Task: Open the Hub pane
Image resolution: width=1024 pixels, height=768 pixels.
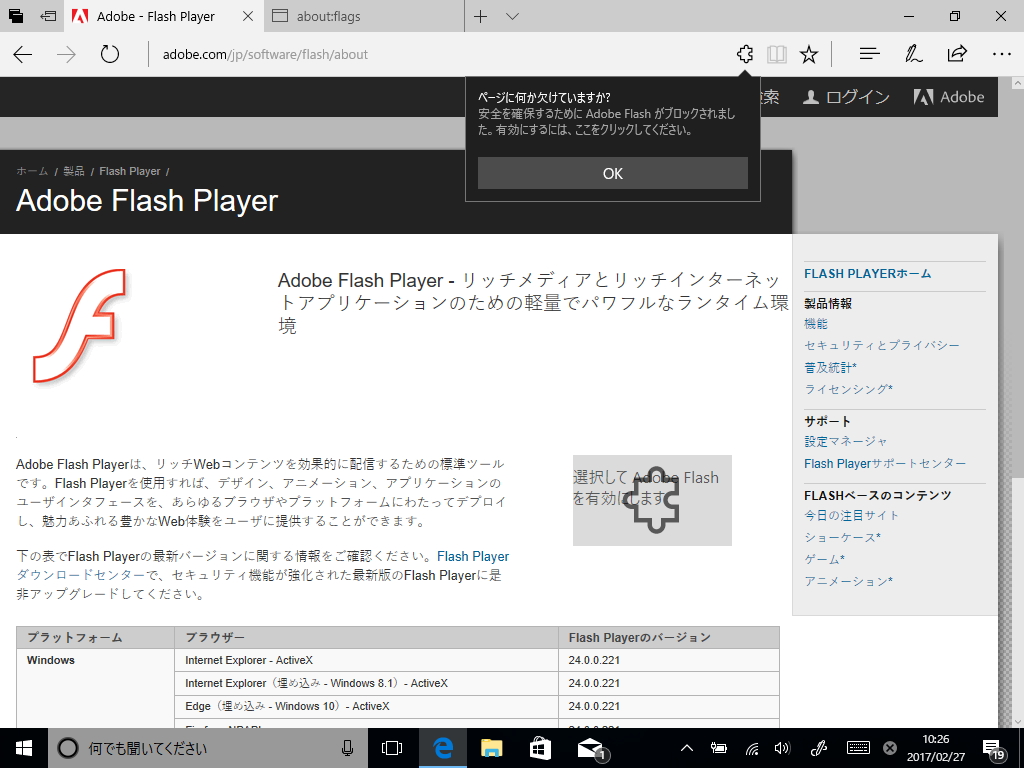Action: click(x=869, y=54)
